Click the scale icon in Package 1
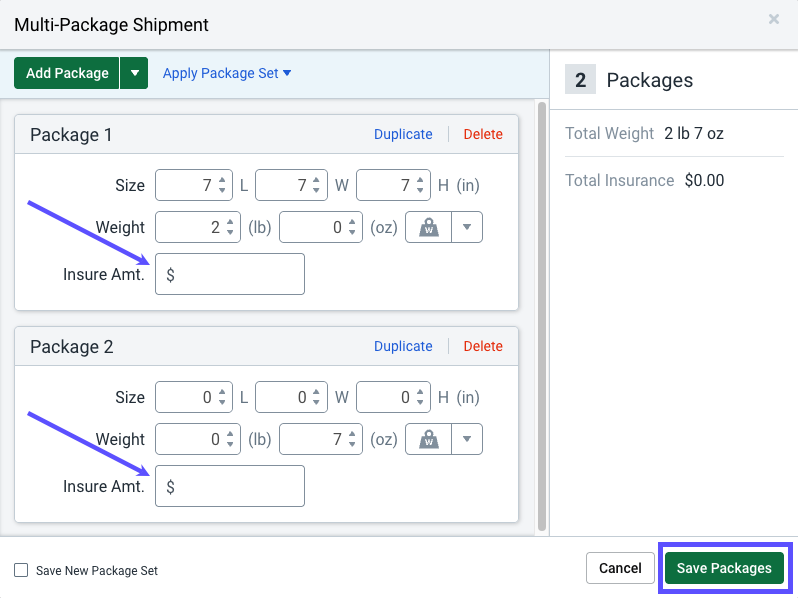This screenshot has width=798, height=598. pos(429,228)
